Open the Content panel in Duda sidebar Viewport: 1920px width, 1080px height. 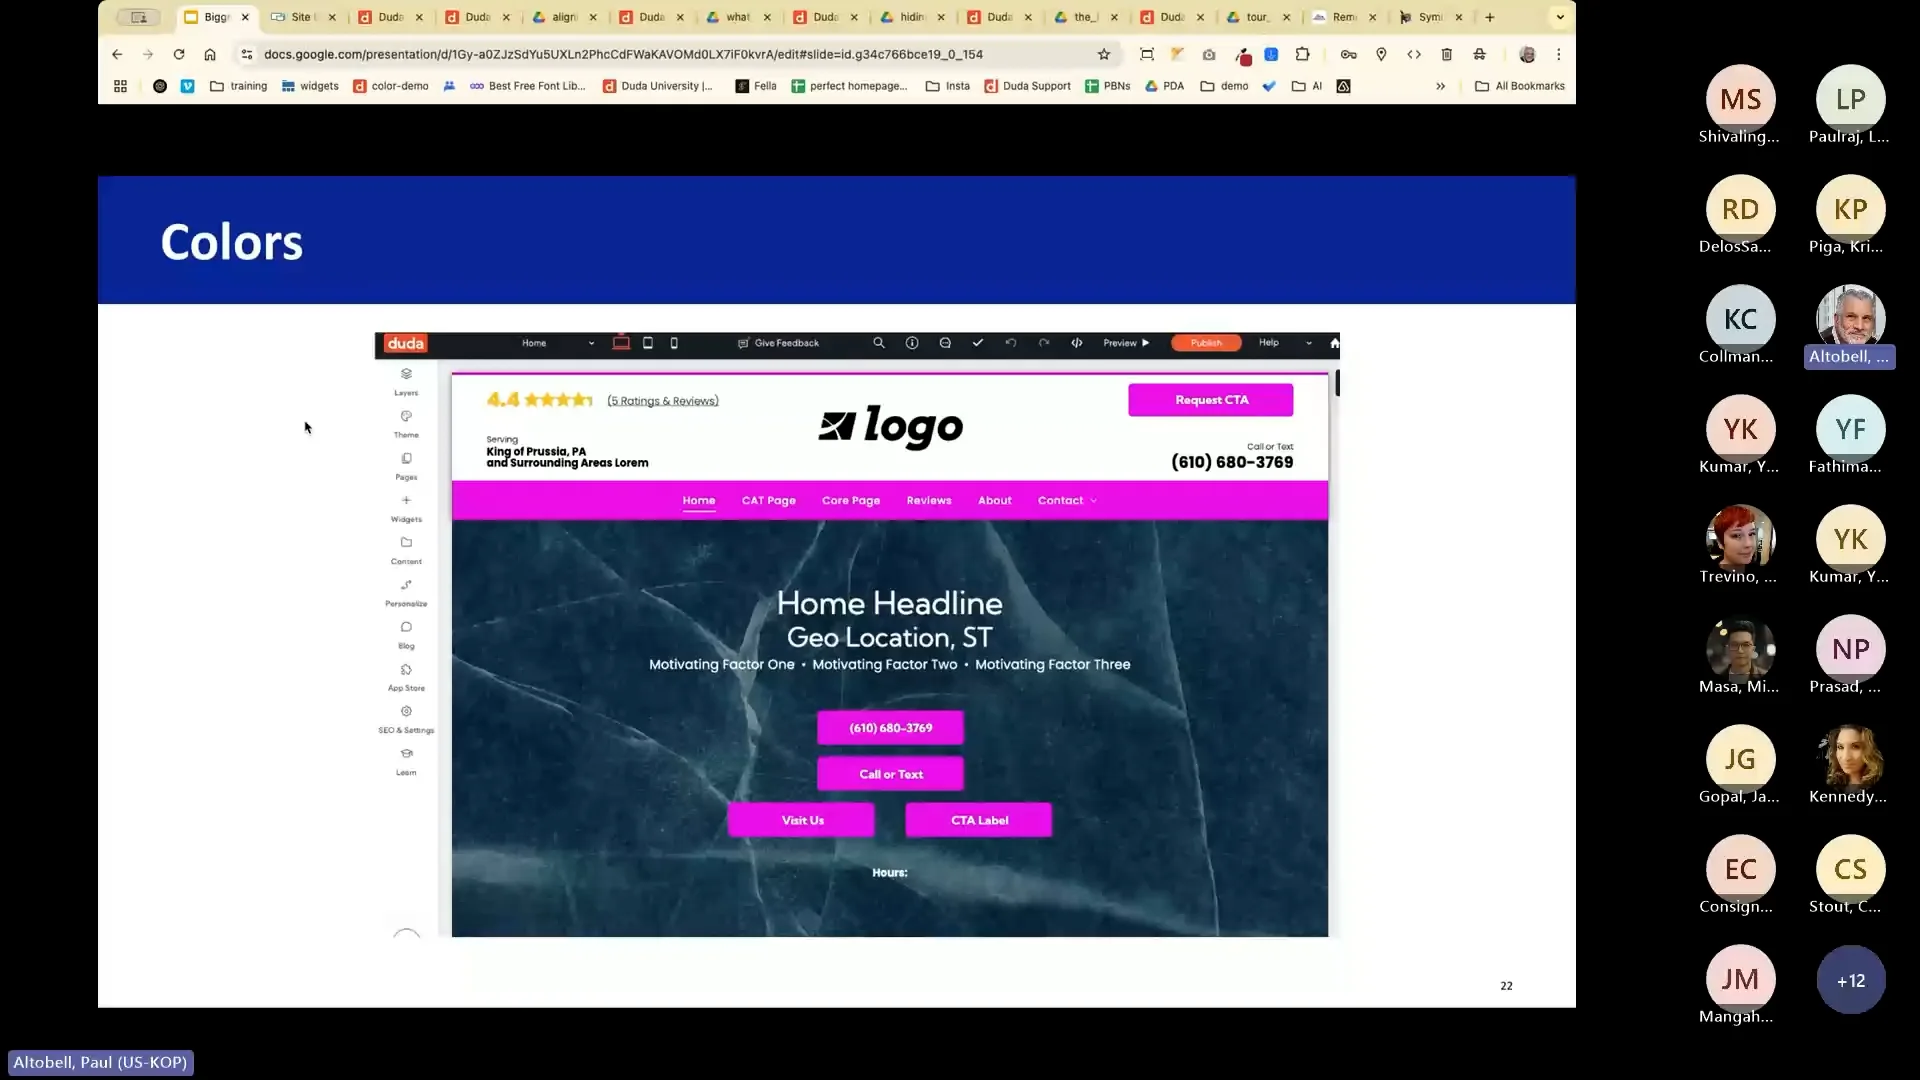[x=406, y=550]
